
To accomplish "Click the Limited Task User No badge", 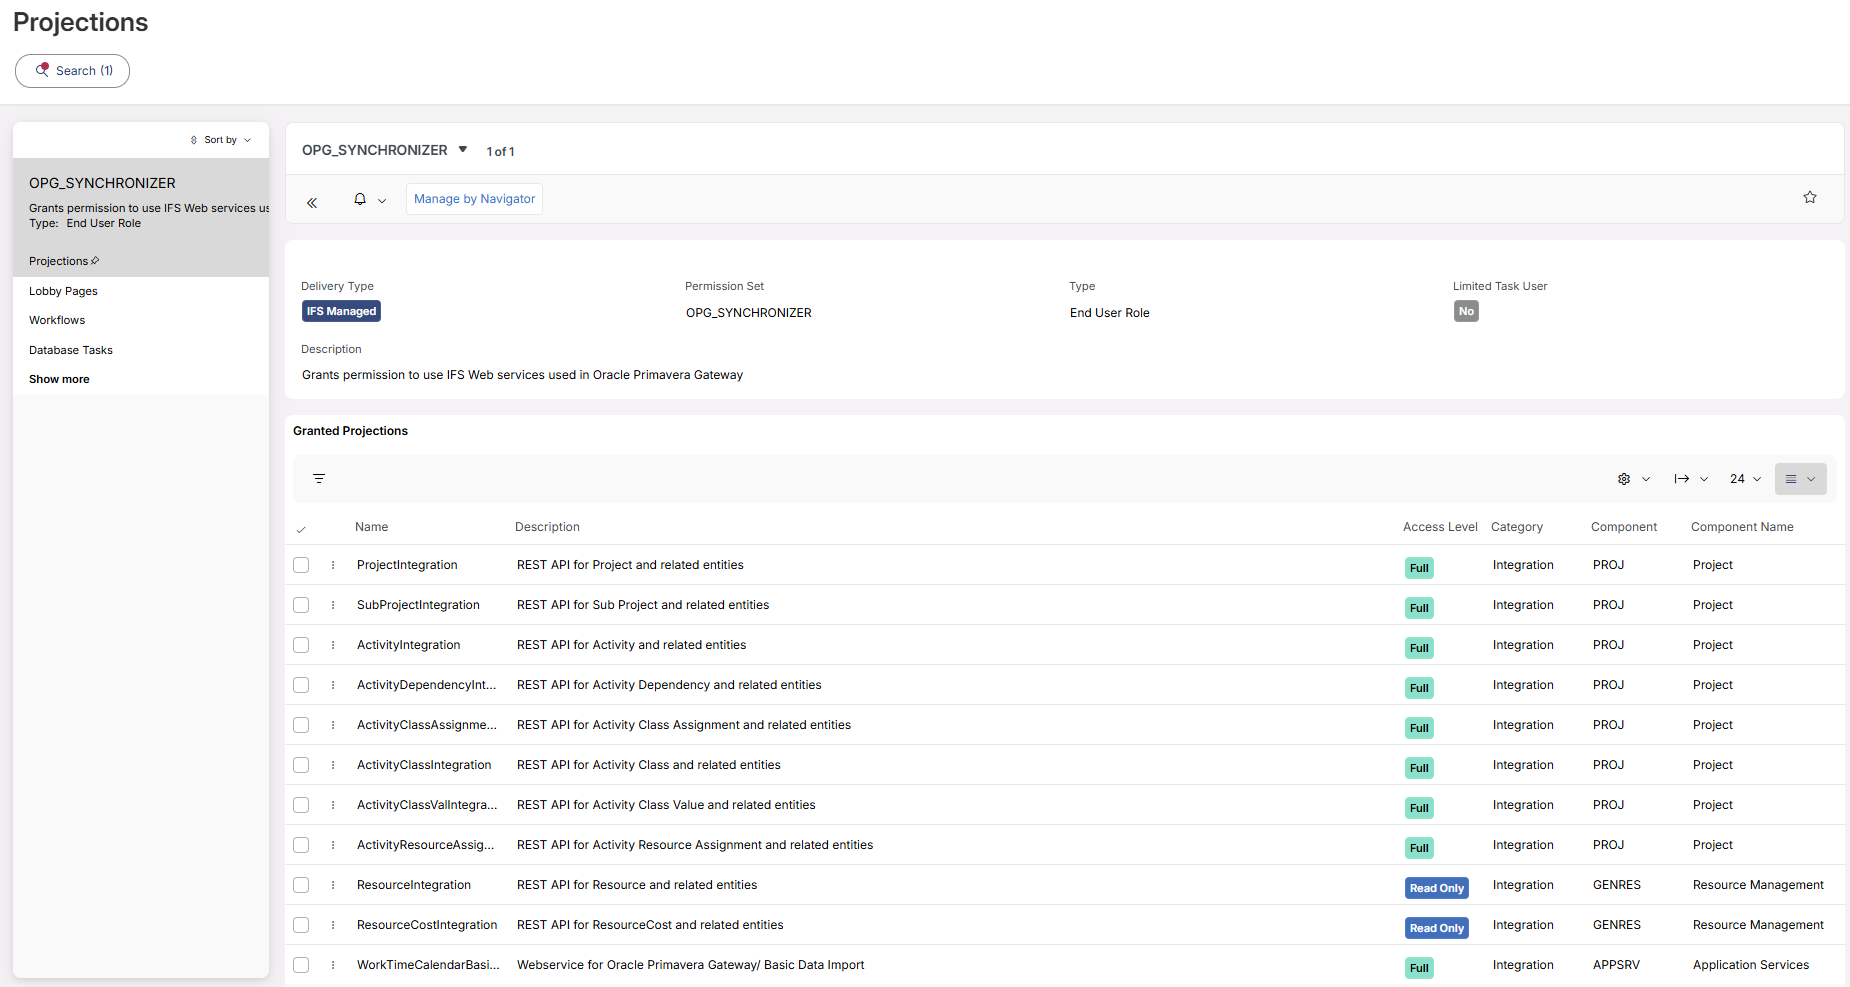I will (1466, 311).
